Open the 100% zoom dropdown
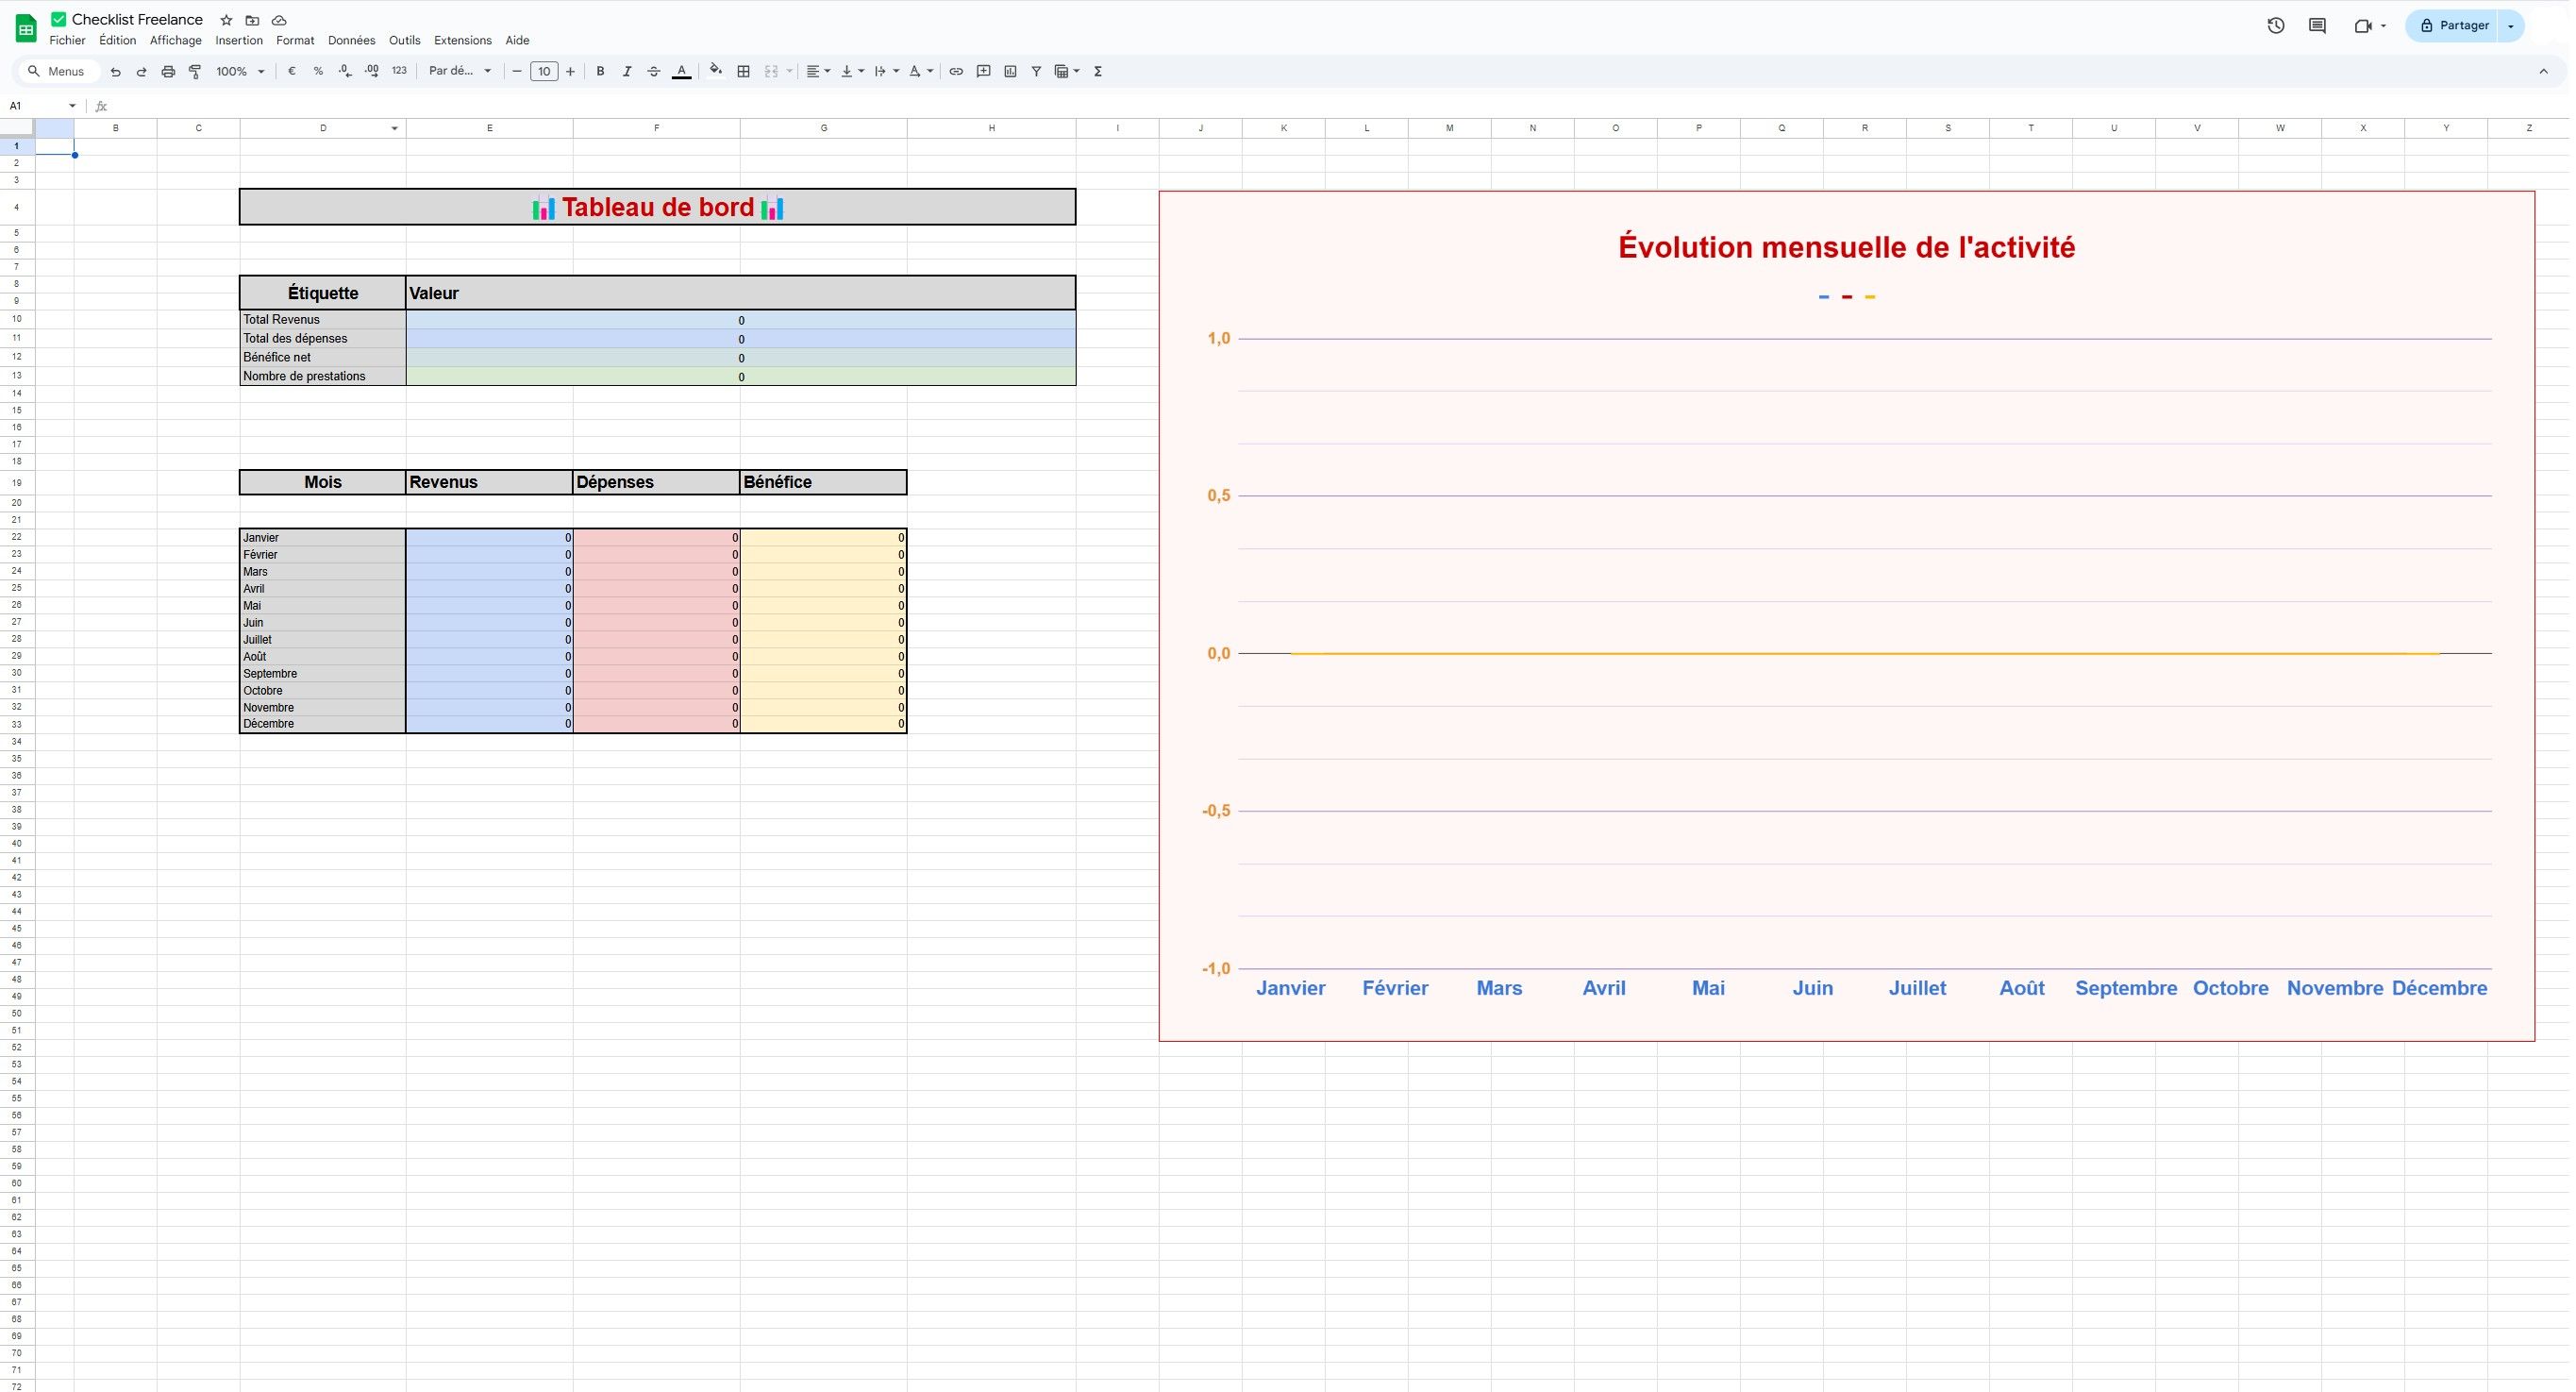 (240, 71)
